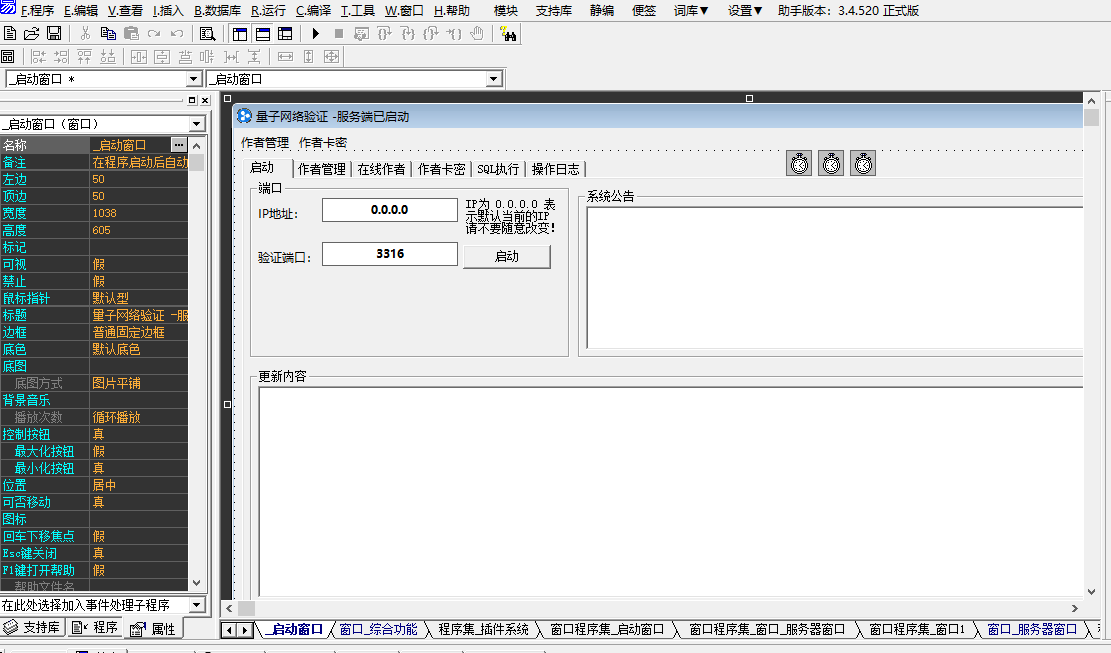Screen dimensions: 1111x653
Task: Switch to the 作者管理 tab on form
Action: pos(321,169)
